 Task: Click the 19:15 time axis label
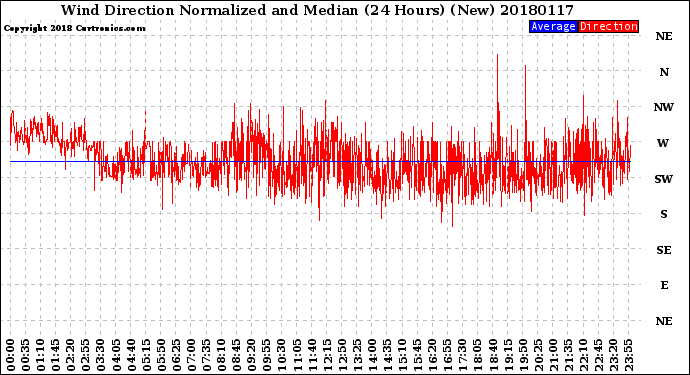(x=508, y=355)
